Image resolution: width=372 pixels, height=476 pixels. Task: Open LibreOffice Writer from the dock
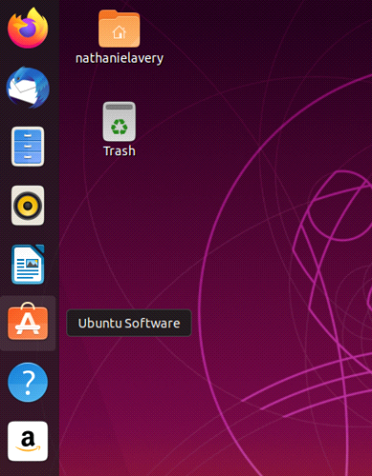[x=28, y=264]
